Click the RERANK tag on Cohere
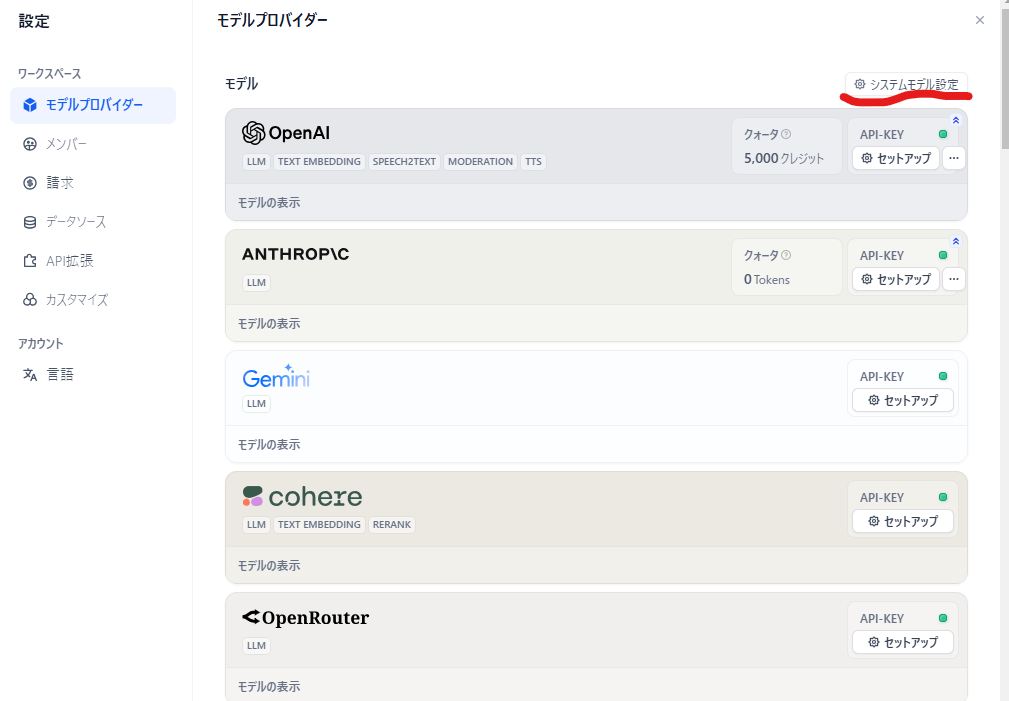Screen dimensions: 1009x701 click(x=392, y=525)
